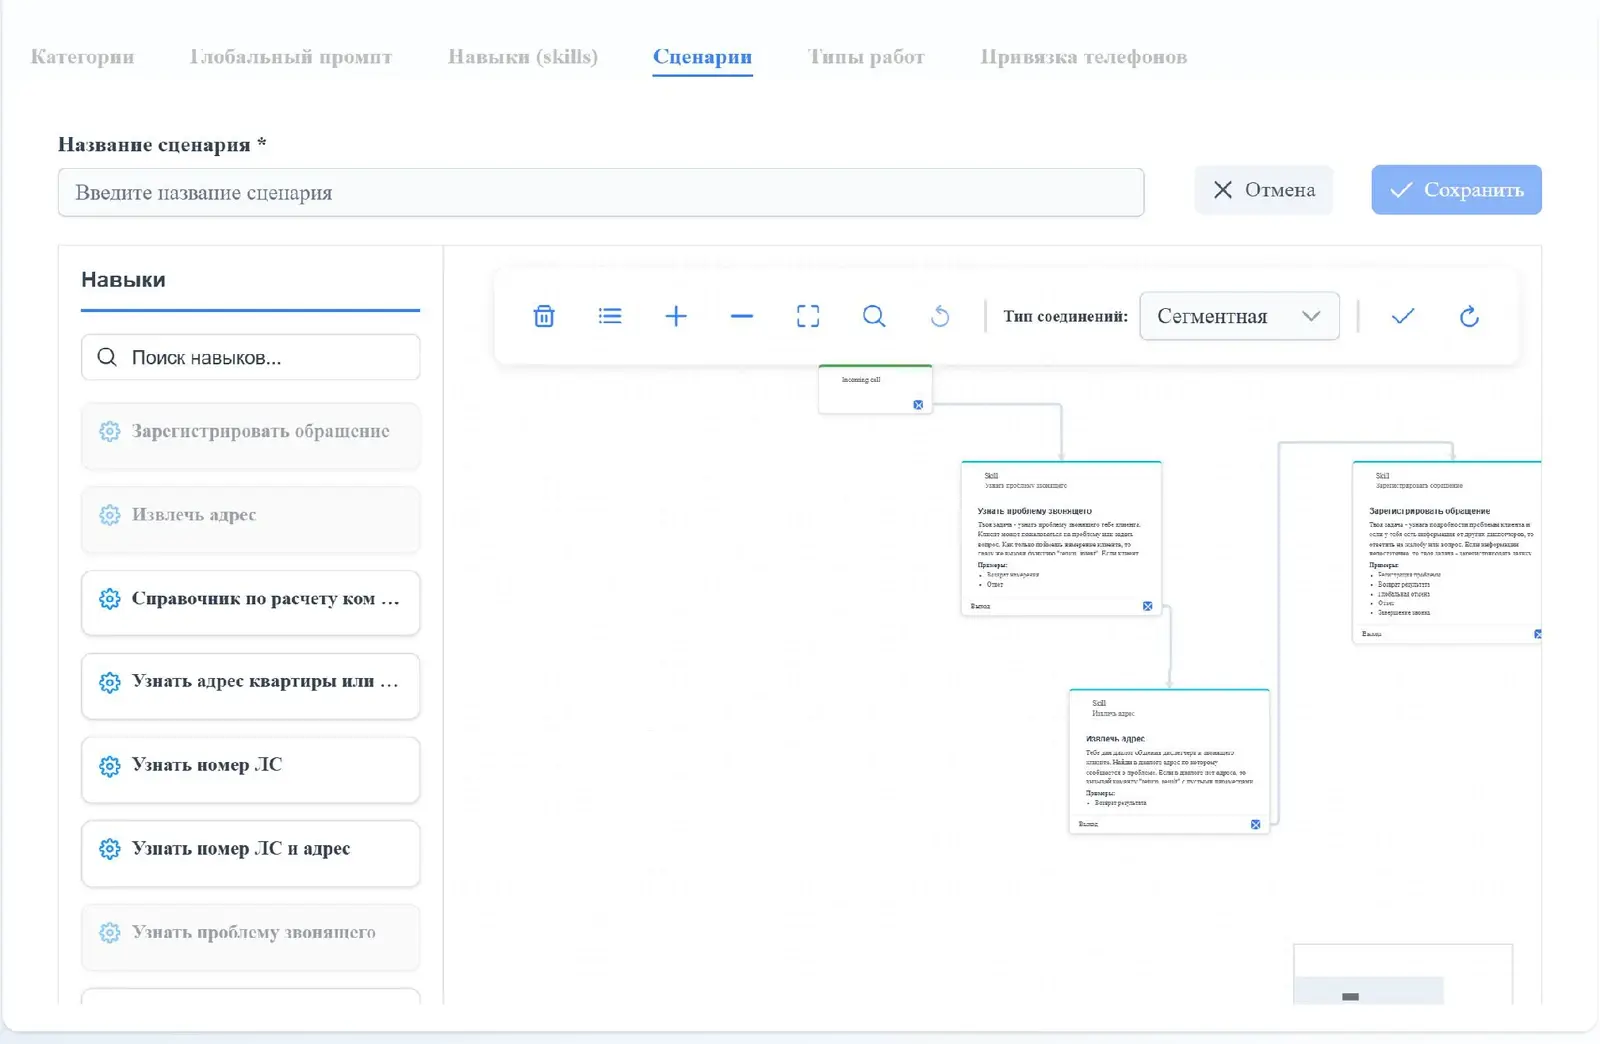
Task: Click gear icon of Справочник по расчету skill
Action: (x=110, y=599)
